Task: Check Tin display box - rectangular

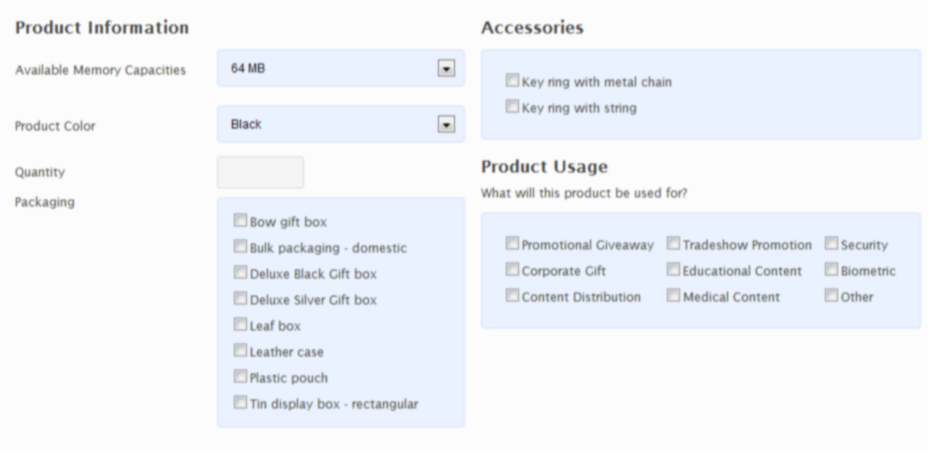Action: click(x=240, y=403)
